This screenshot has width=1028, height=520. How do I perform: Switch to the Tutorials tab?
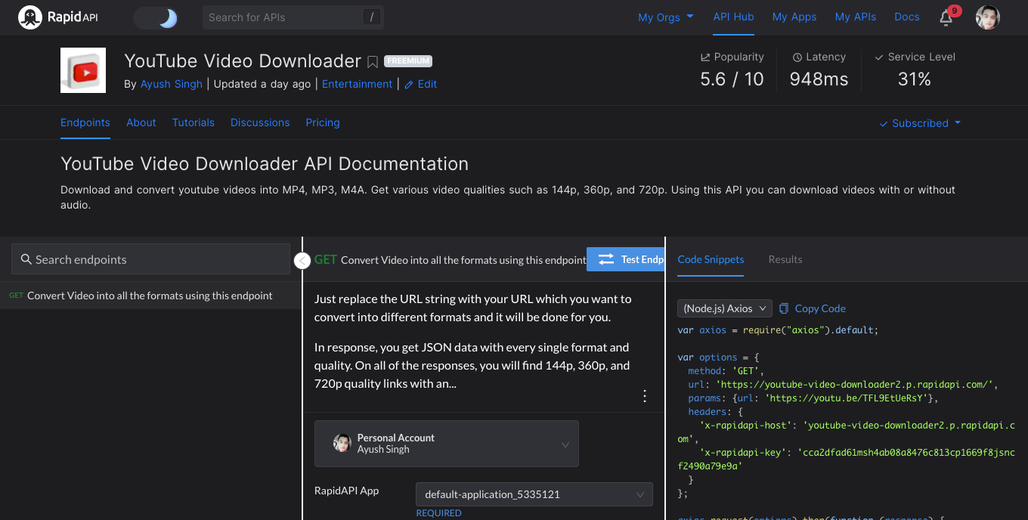(193, 123)
